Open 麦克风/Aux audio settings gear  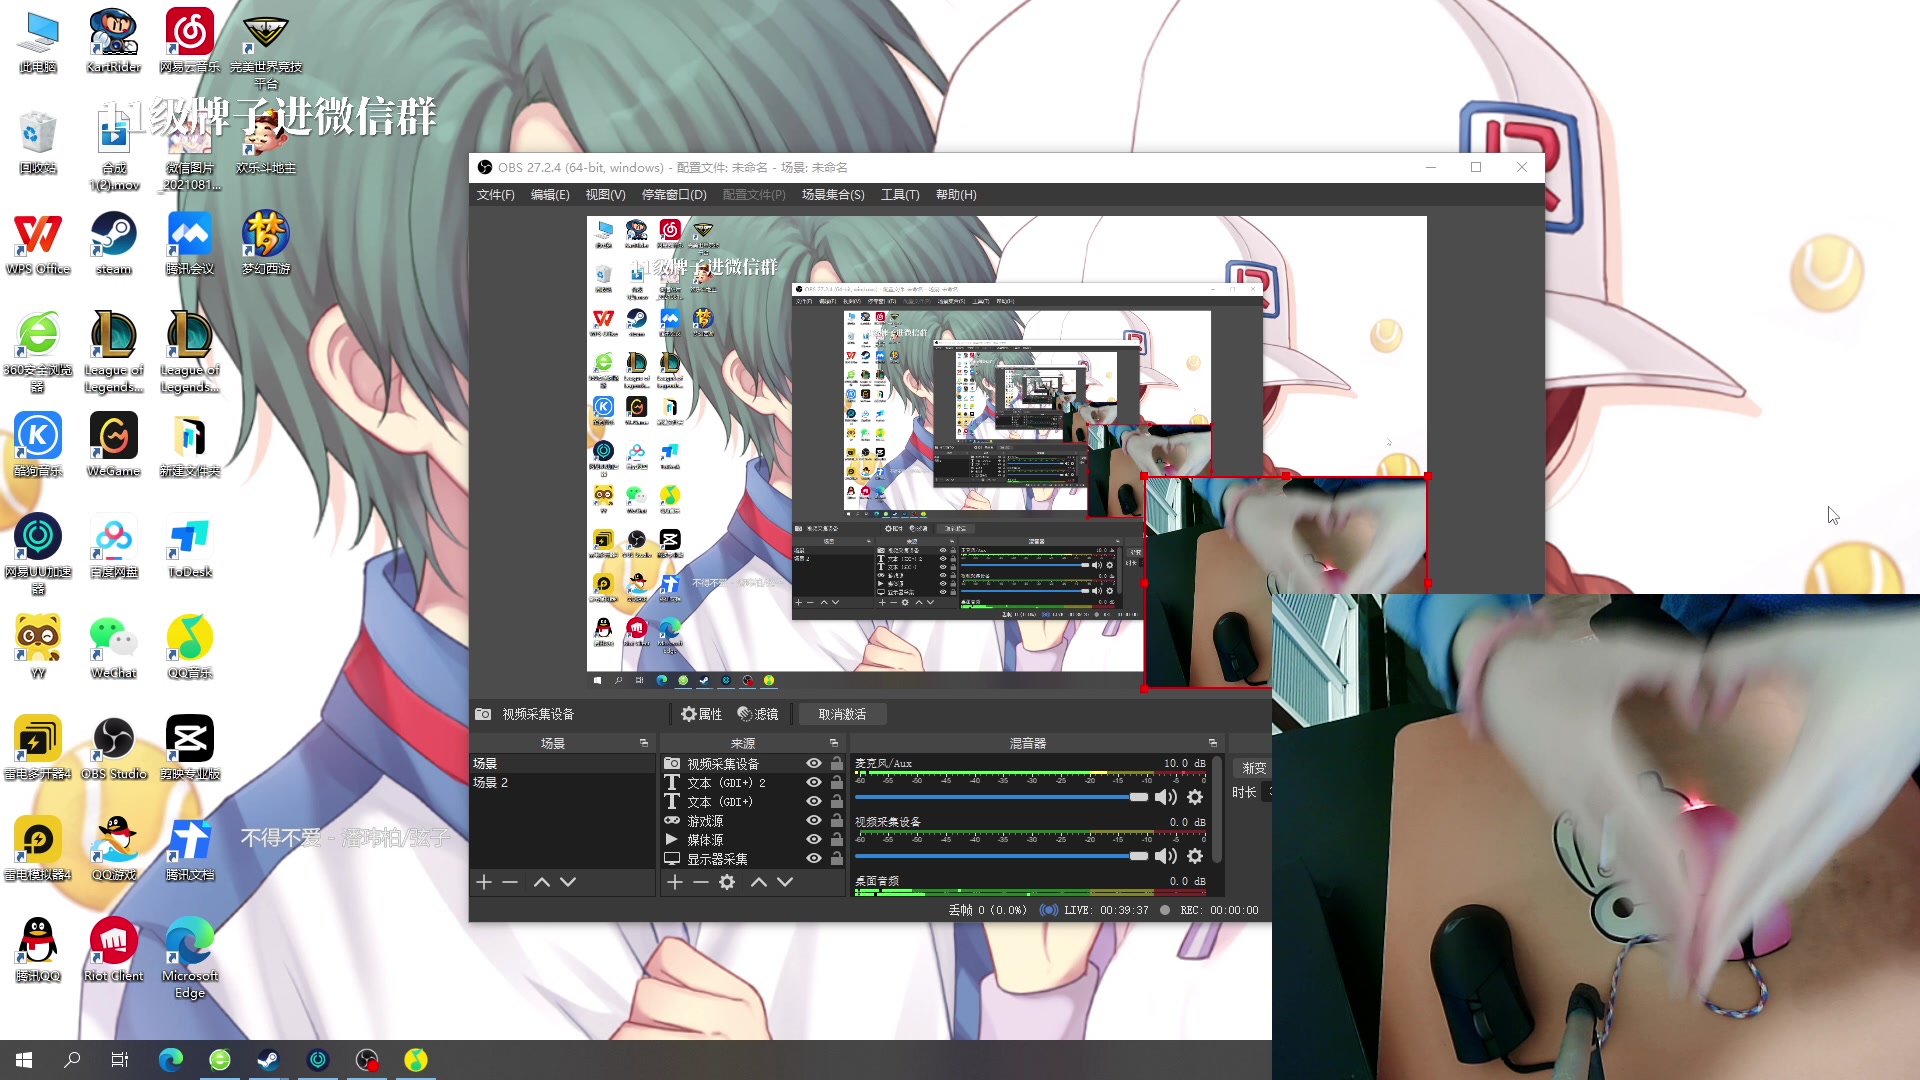(x=1195, y=797)
